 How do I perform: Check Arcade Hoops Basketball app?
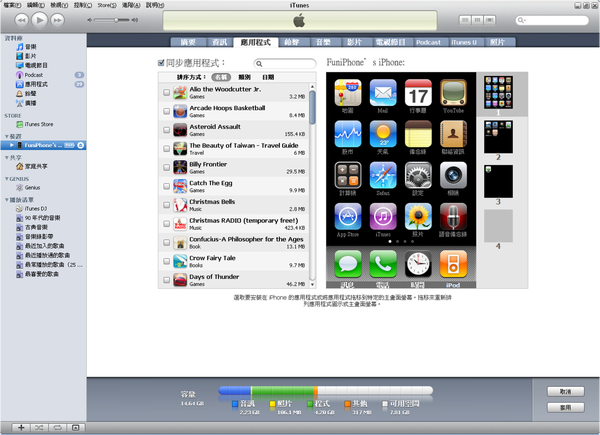pyautogui.click(x=166, y=111)
